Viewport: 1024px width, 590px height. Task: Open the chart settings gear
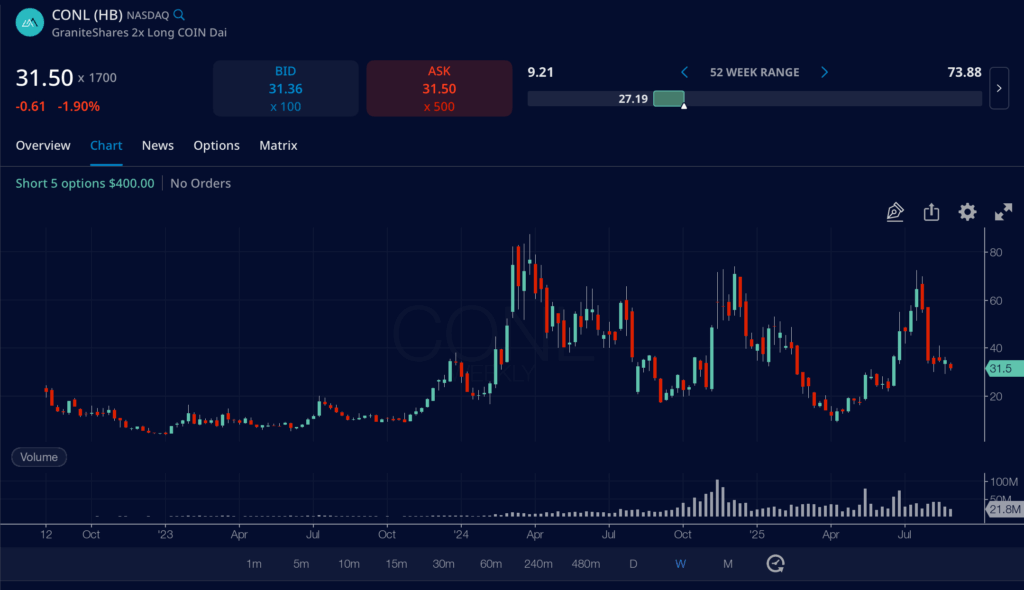966,212
